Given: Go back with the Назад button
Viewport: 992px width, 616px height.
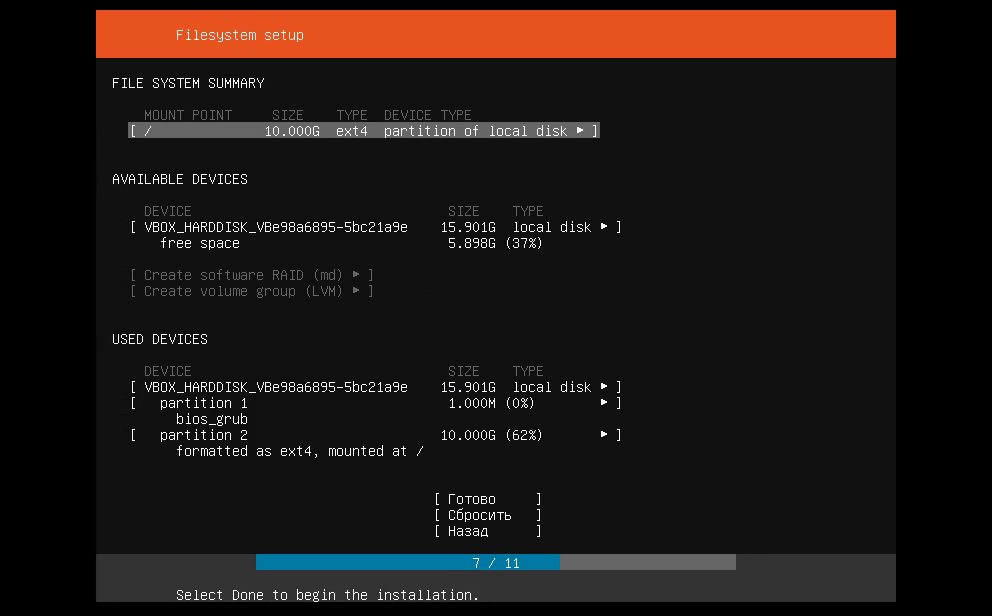Looking at the screenshot, I should [487, 531].
